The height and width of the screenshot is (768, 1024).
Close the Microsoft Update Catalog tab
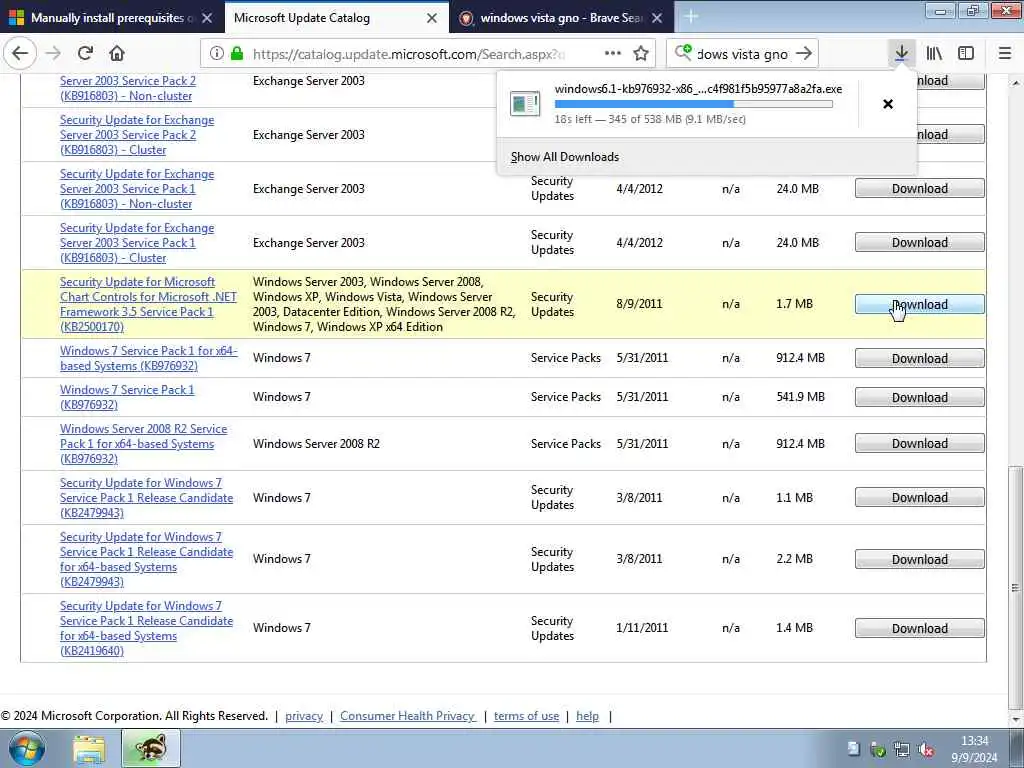[432, 18]
